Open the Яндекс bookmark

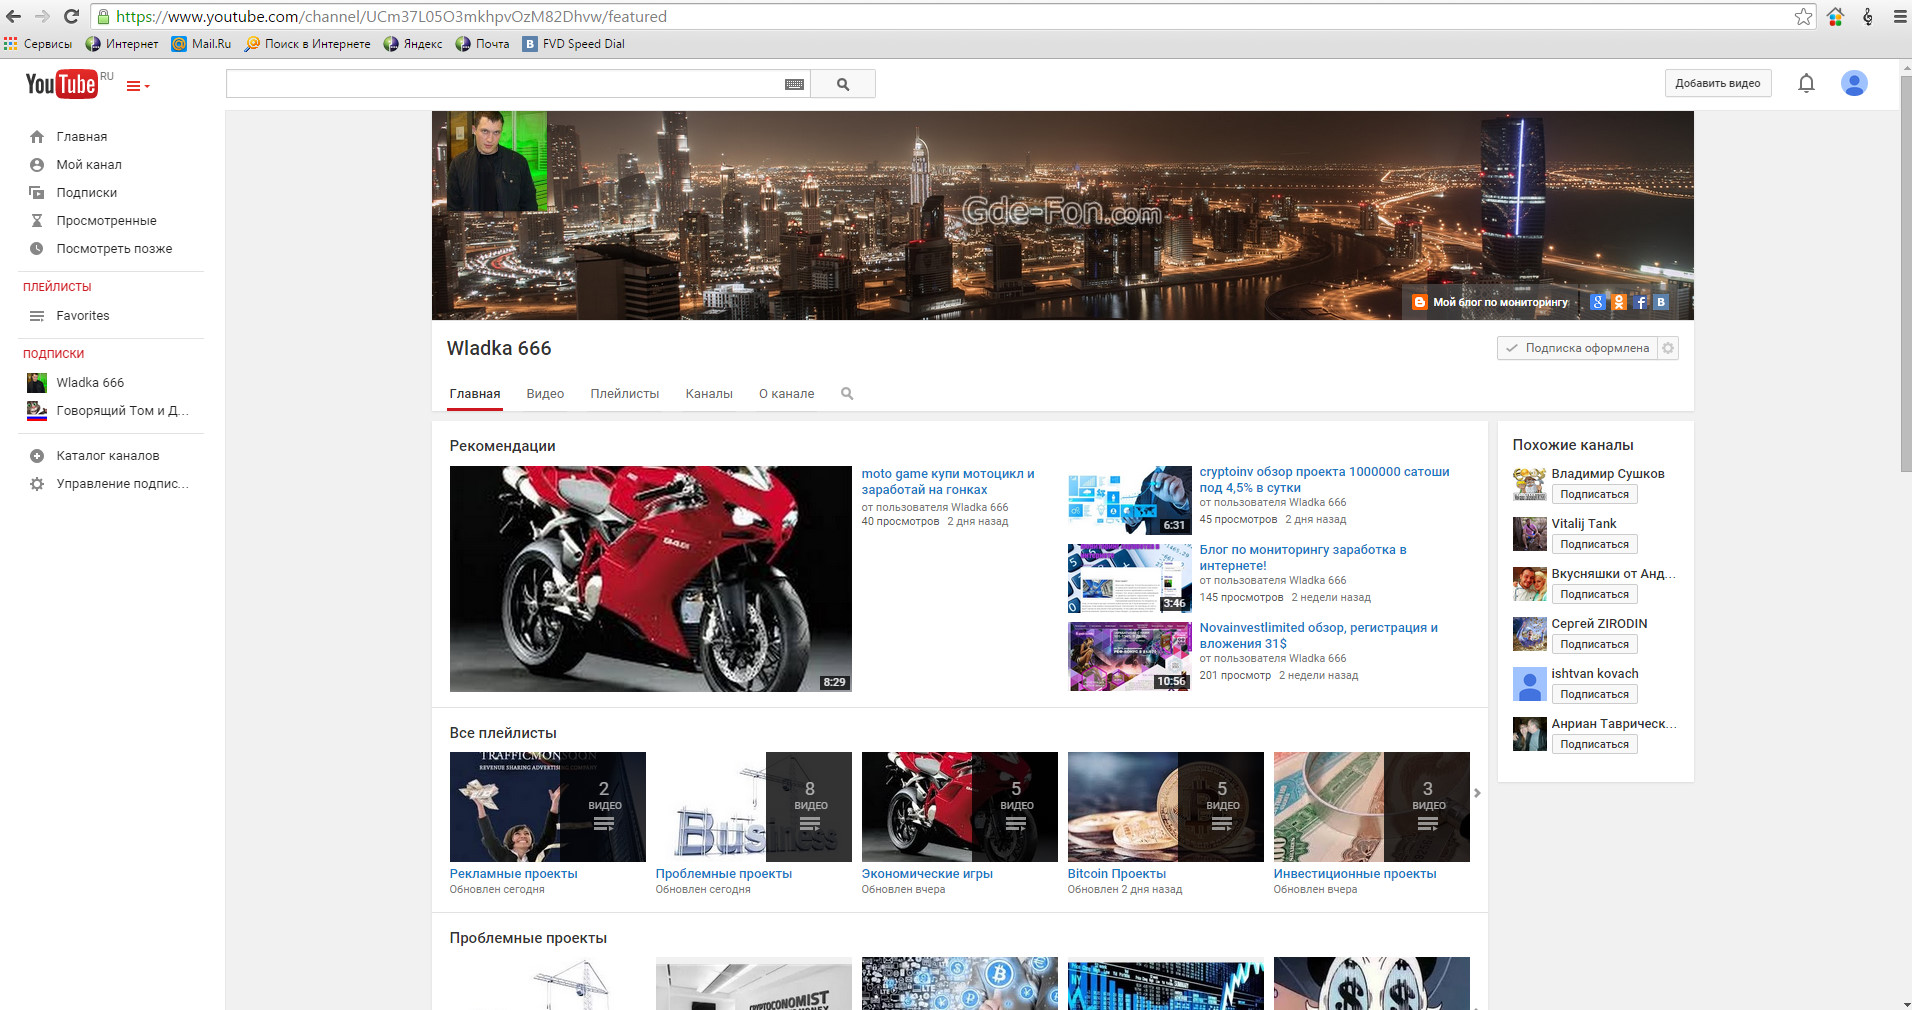click(413, 44)
